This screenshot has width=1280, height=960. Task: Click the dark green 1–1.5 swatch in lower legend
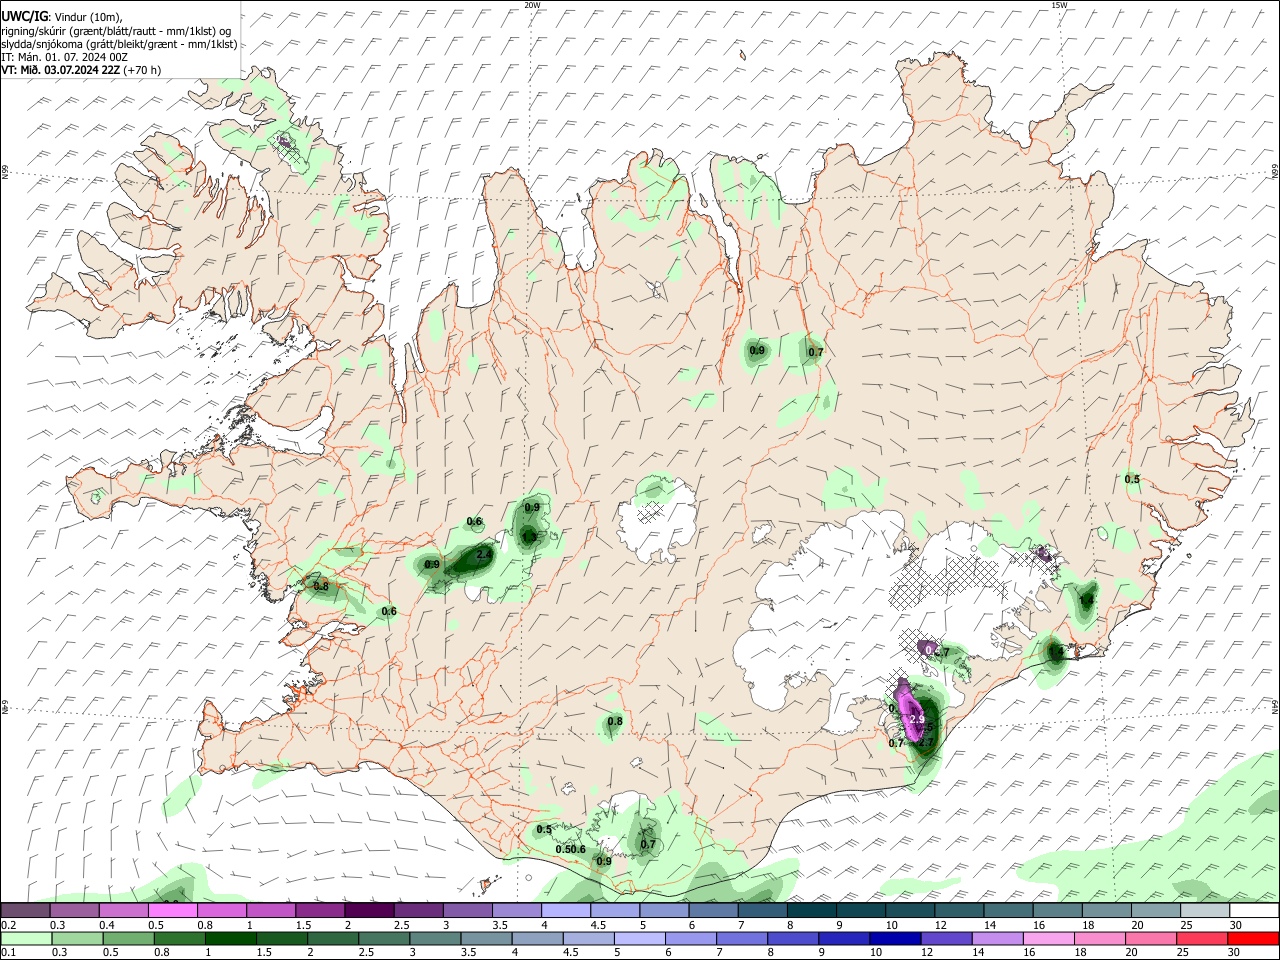point(230,938)
